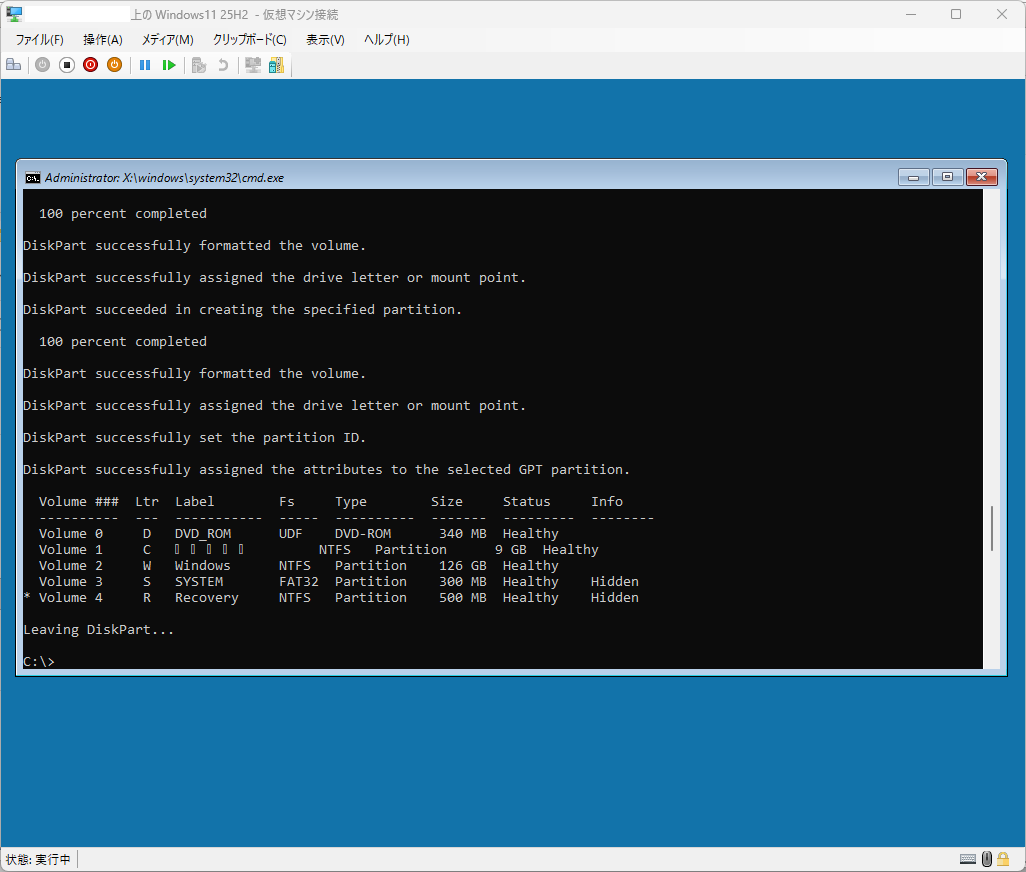
Task: Click the mouse icon in the status bar
Action: (x=987, y=859)
